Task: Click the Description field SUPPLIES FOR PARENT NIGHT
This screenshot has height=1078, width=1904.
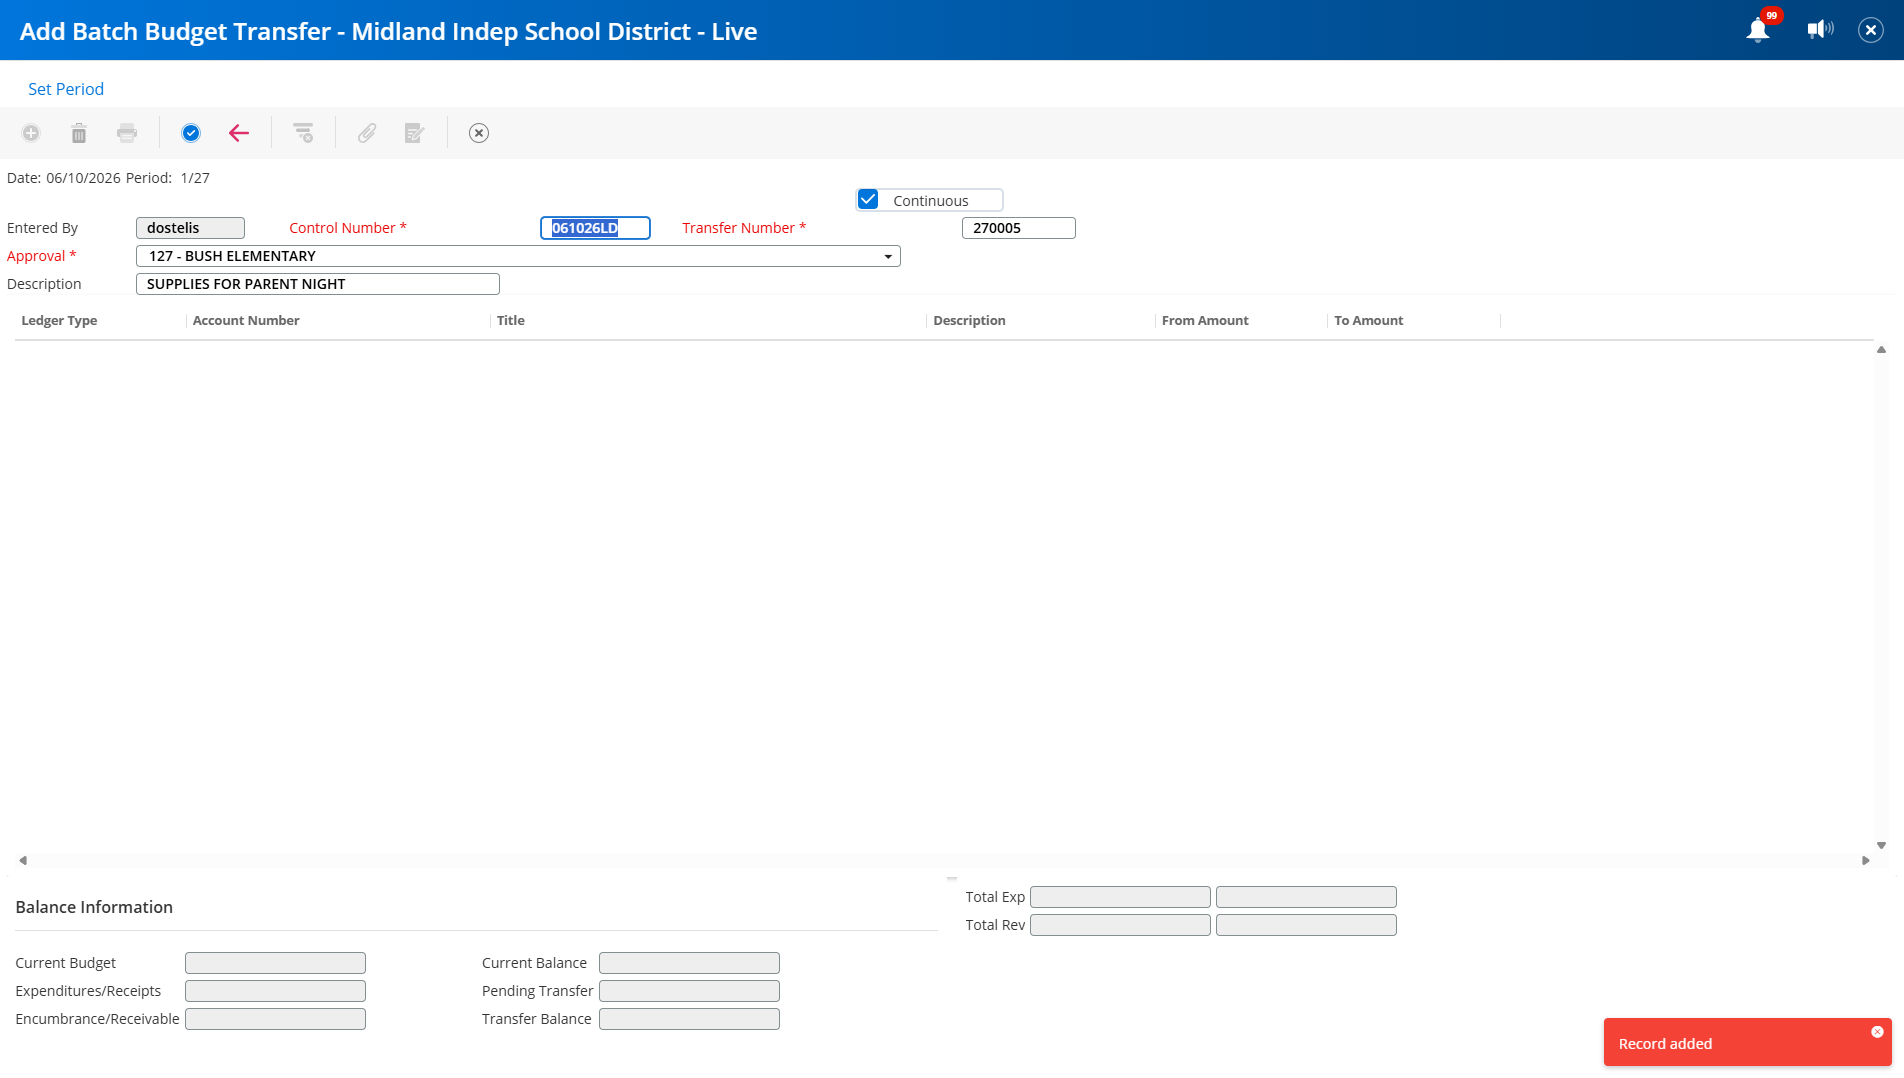Action: [x=318, y=284]
